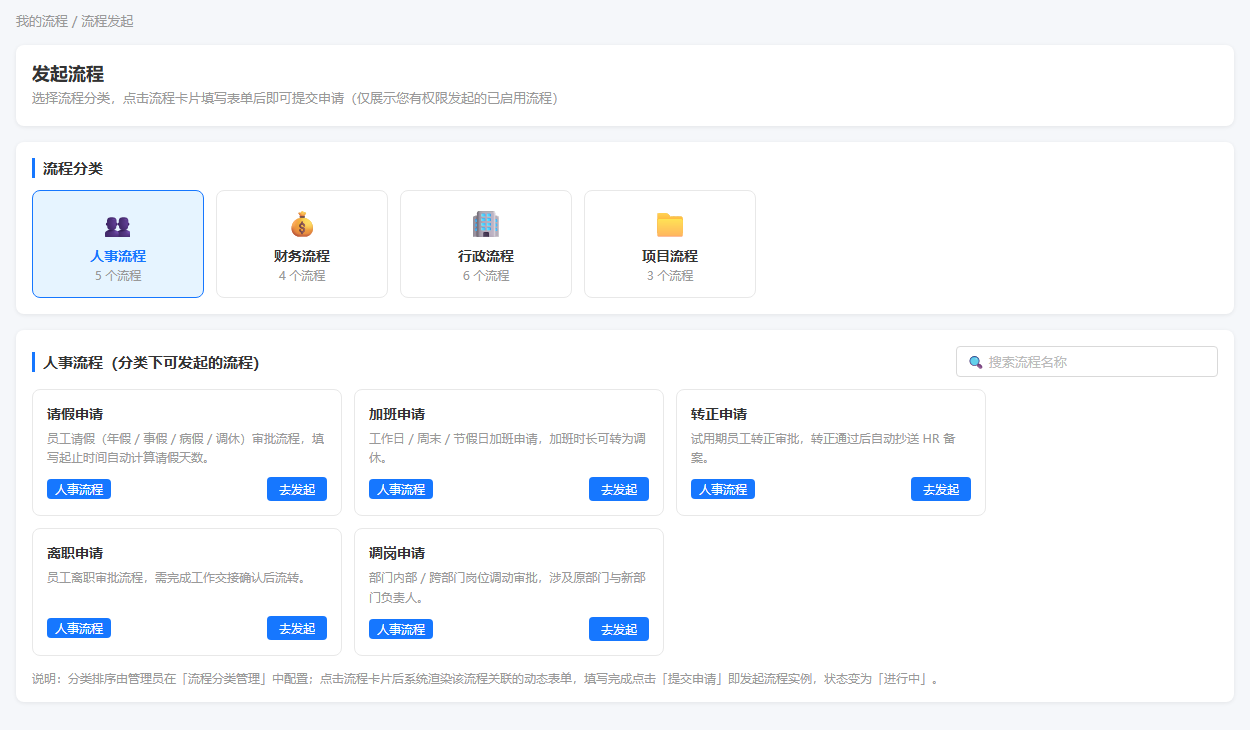This screenshot has height=730, width=1250.
Task: Open the 行政流程 category
Action: (486, 244)
